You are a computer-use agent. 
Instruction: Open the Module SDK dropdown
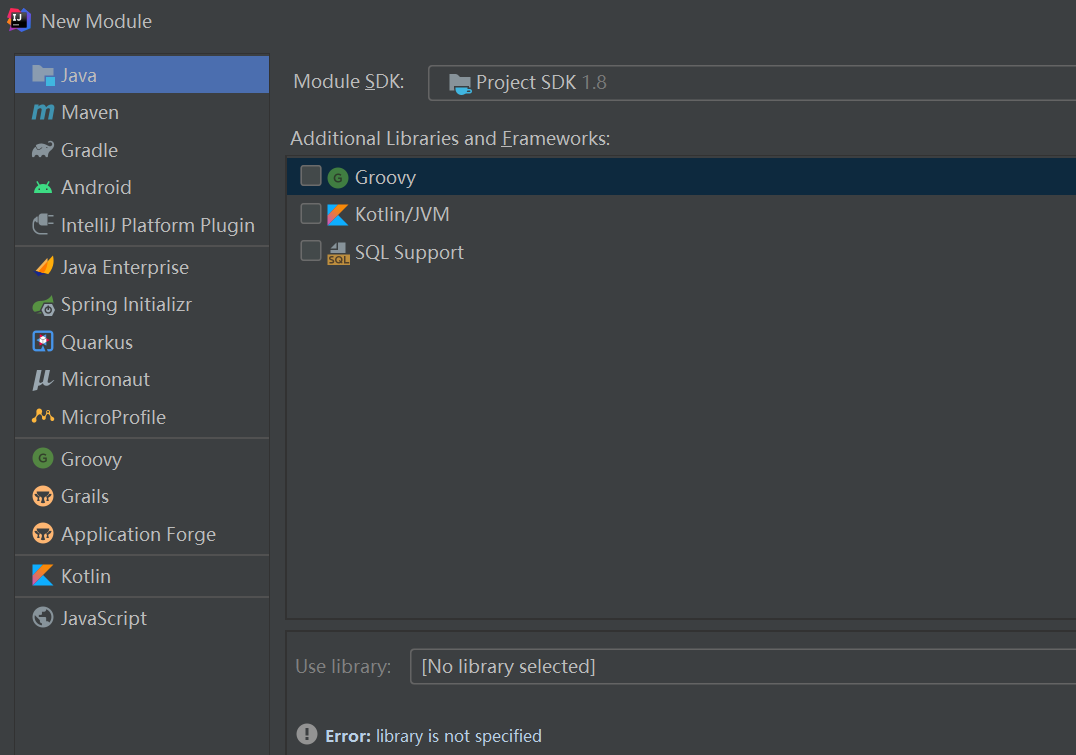(x=752, y=83)
